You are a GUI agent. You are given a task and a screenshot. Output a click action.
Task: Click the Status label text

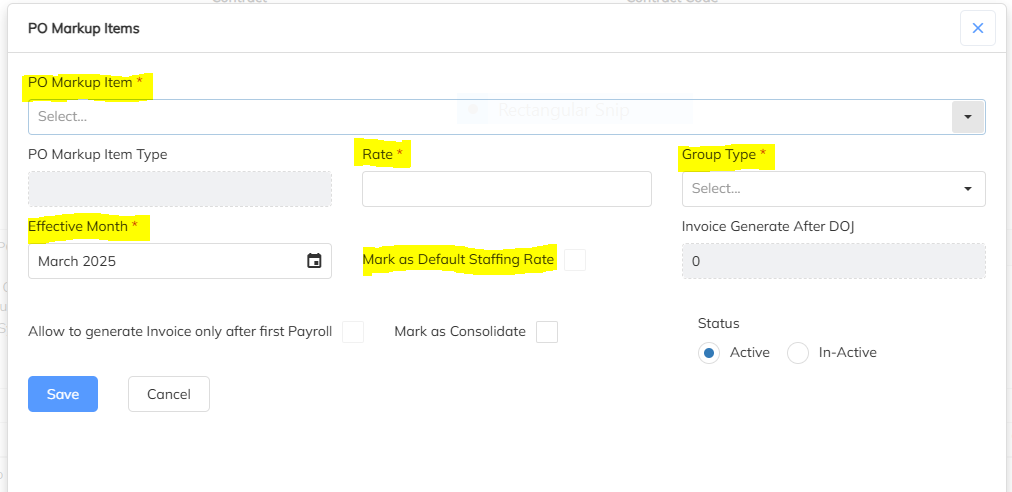click(718, 323)
